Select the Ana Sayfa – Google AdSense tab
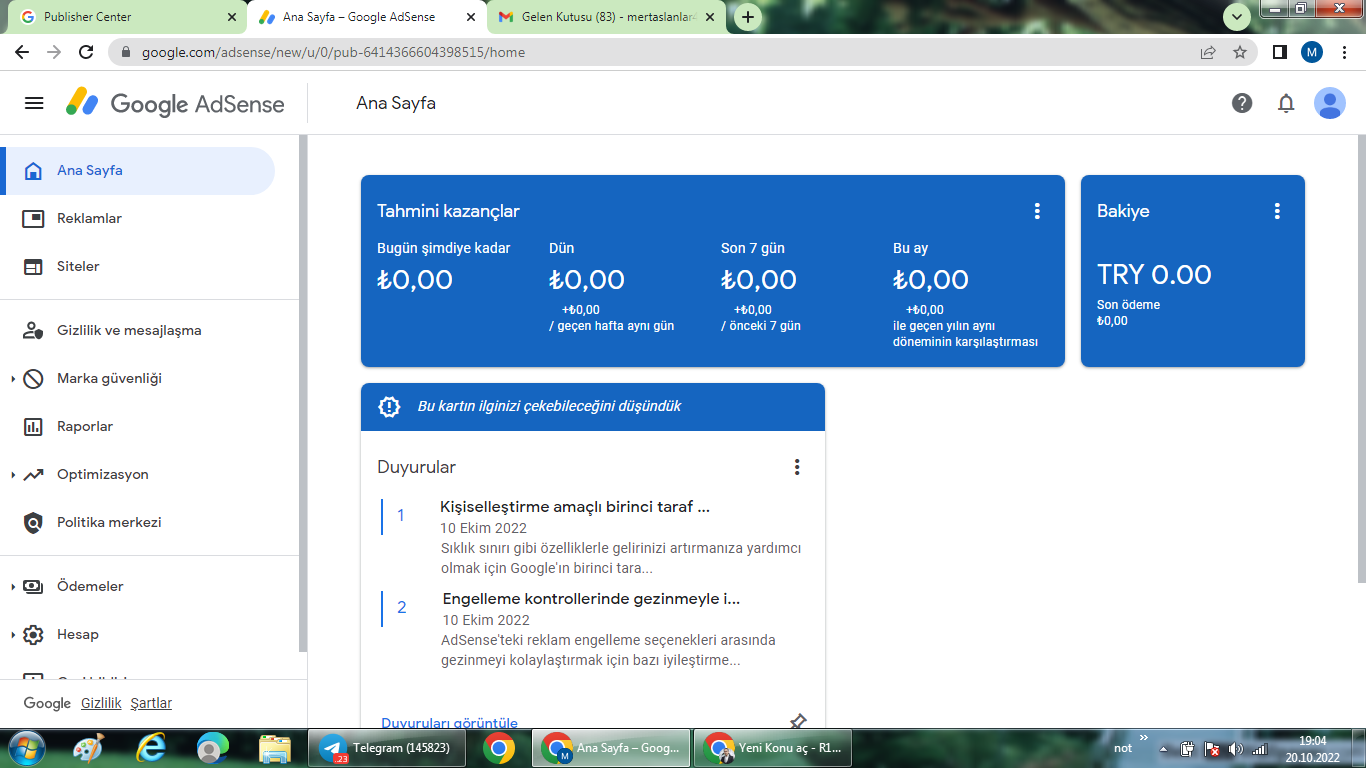Viewport: 1366px width, 768px height. (x=367, y=17)
